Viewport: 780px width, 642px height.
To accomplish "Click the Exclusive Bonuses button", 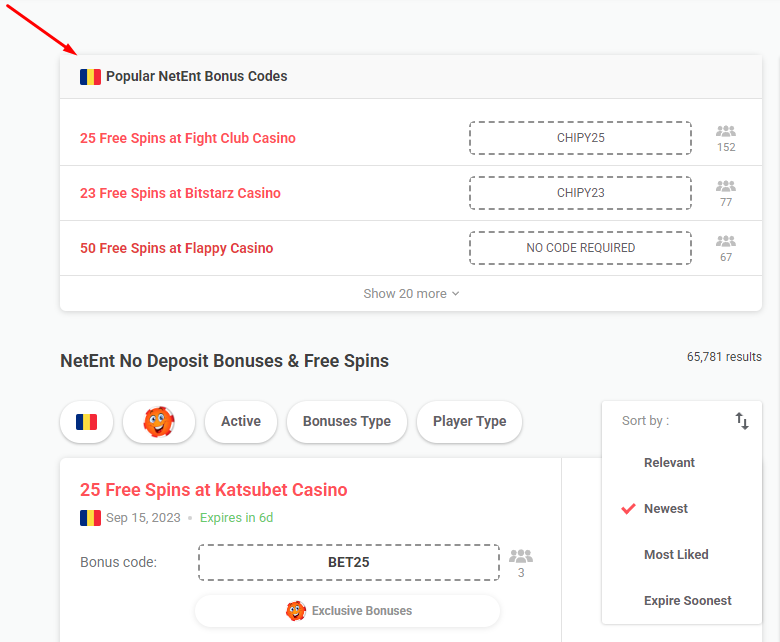I will [x=348, y=611].
